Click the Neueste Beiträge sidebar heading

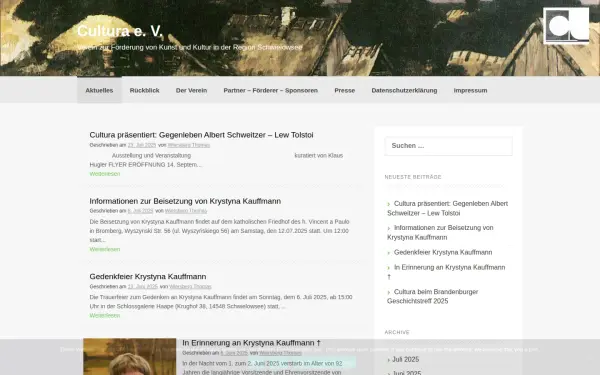(413, 177)
